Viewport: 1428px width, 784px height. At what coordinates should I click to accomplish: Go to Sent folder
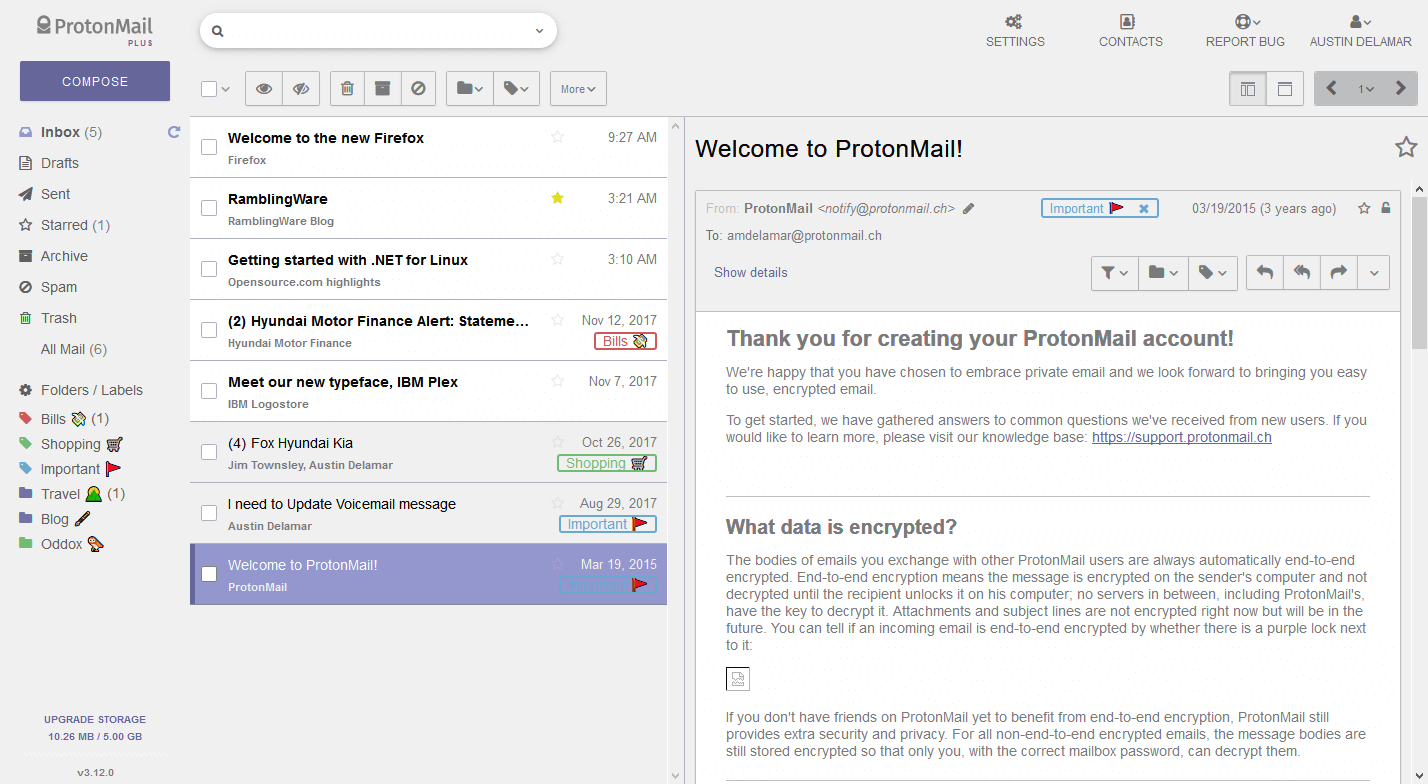pos(55,194)
